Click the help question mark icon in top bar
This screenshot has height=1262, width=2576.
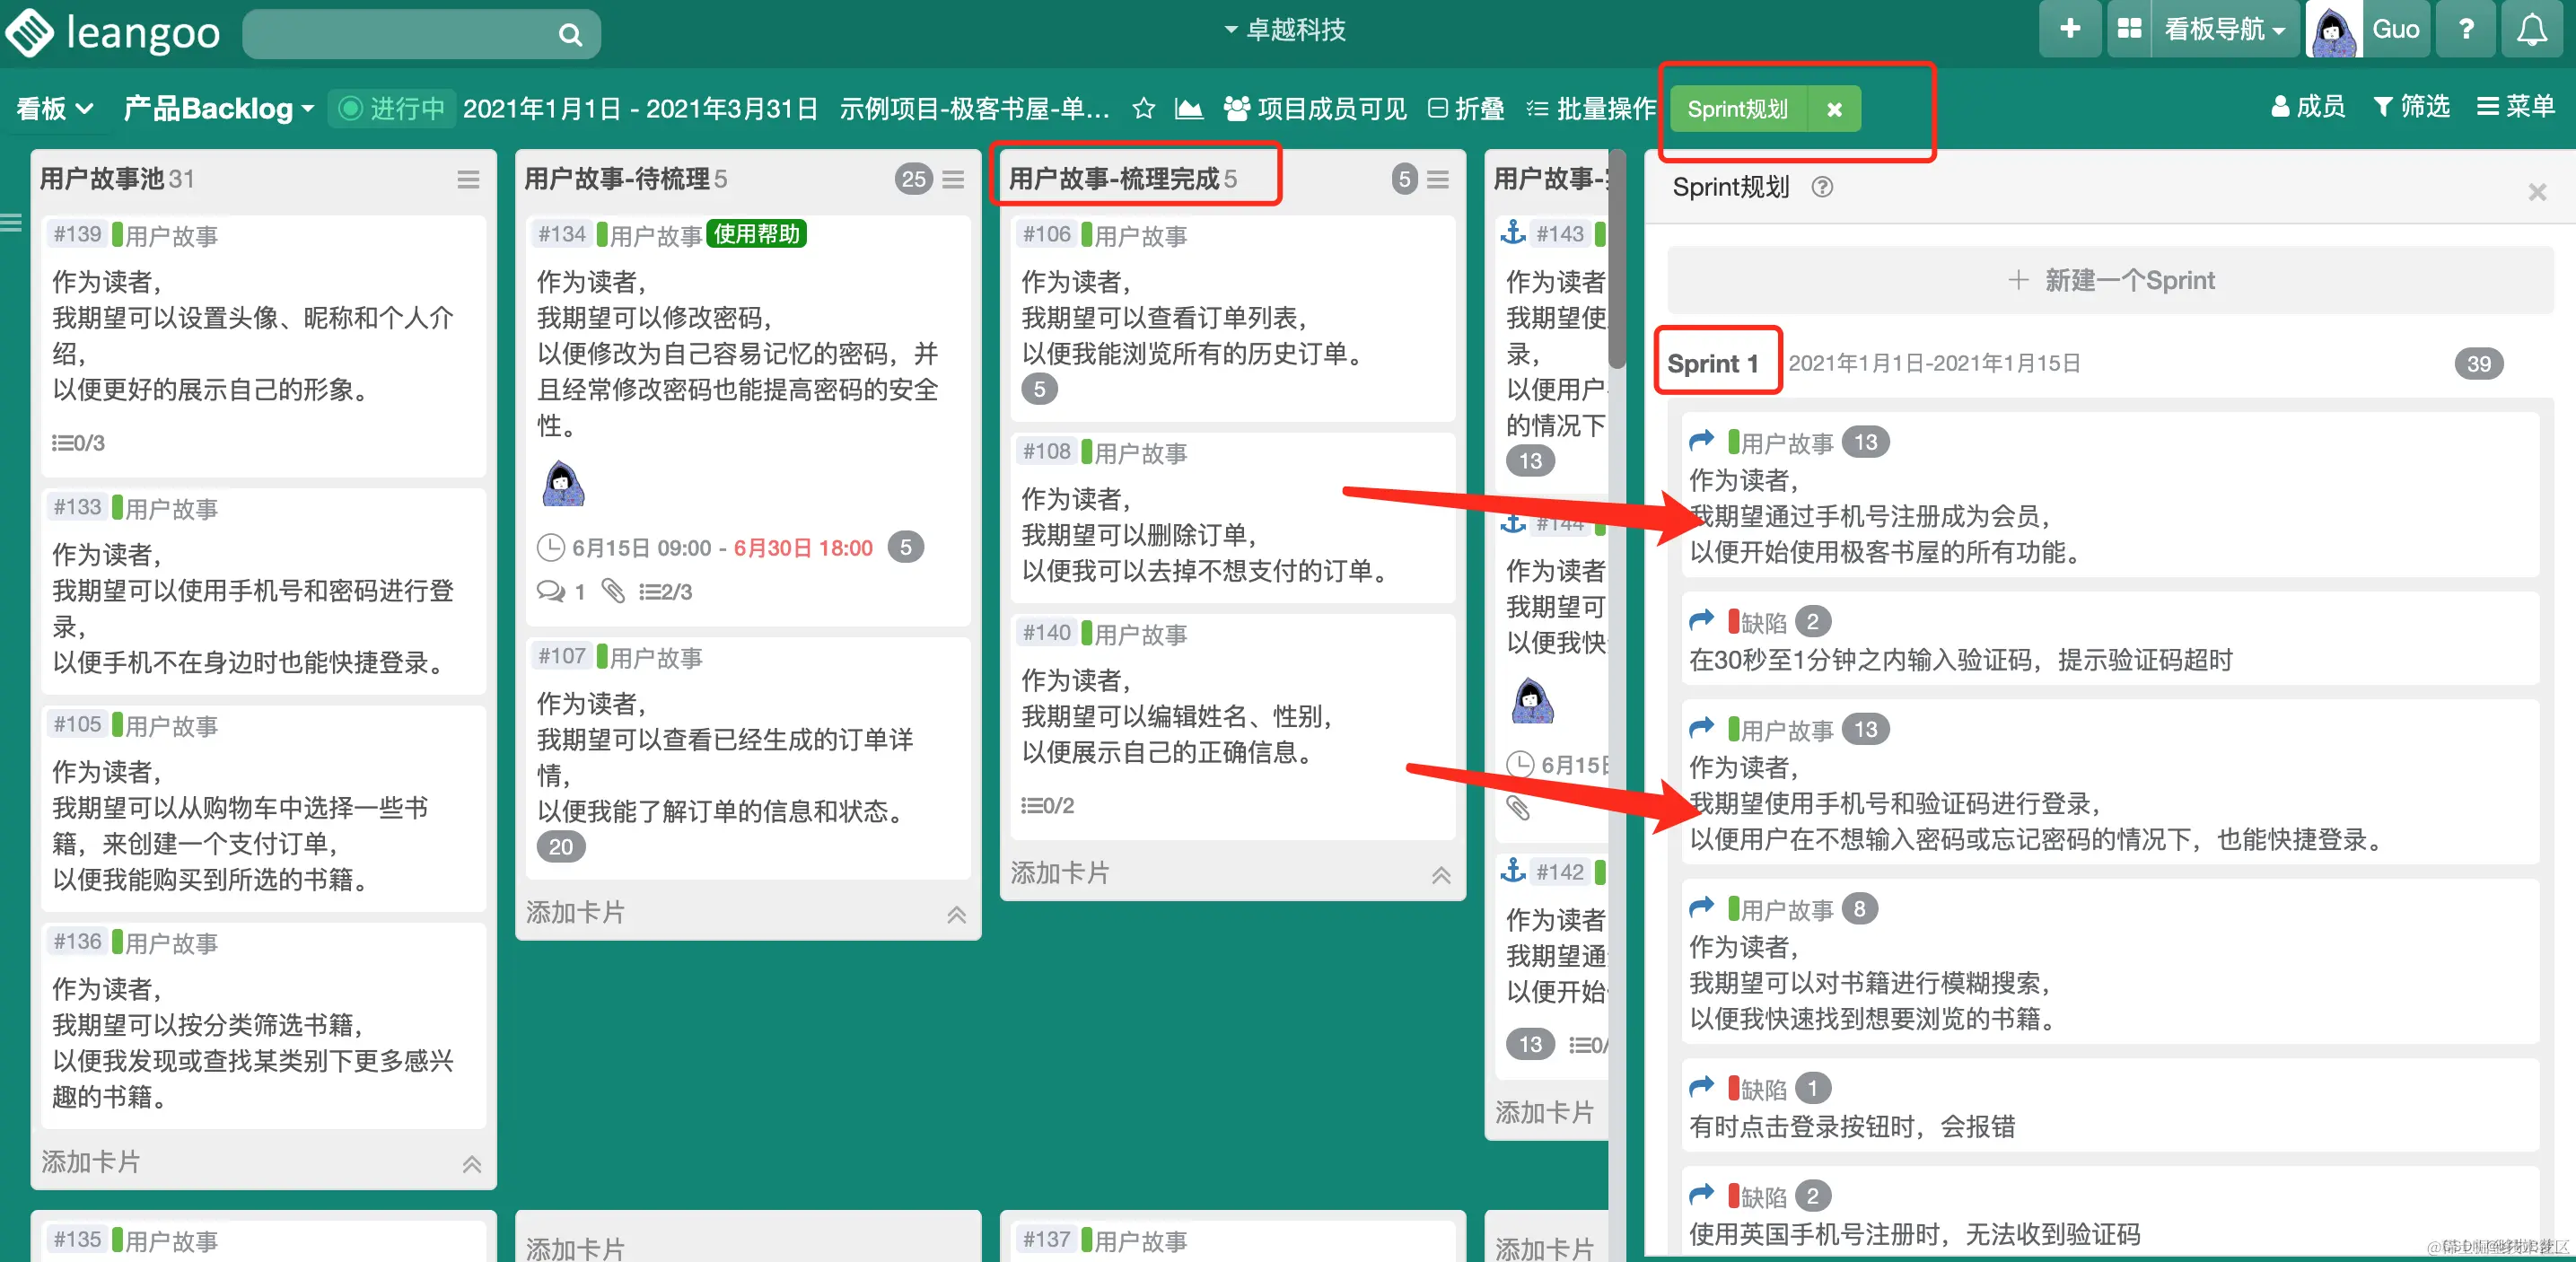click(2466, 30)
